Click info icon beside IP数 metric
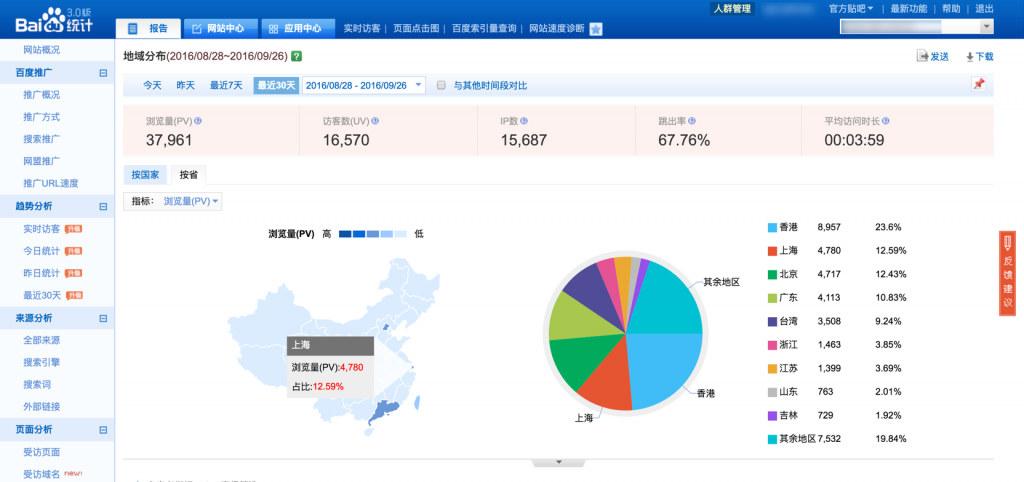 coord(524,121)
